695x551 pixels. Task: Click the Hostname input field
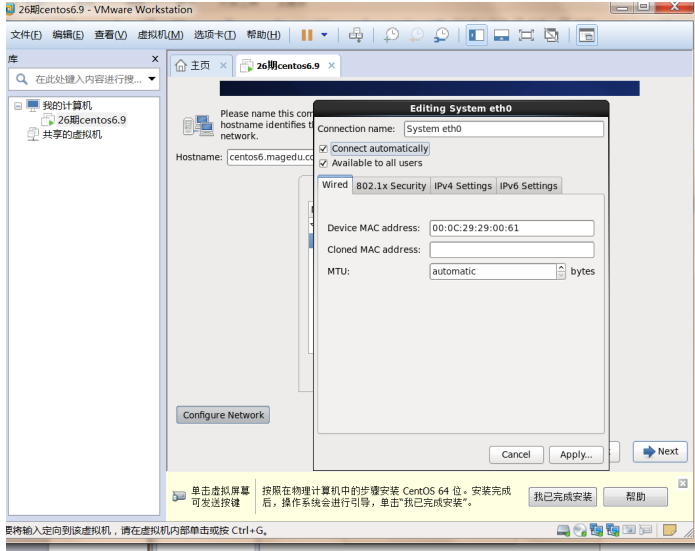pyautogui.click(x=270, y=157)
